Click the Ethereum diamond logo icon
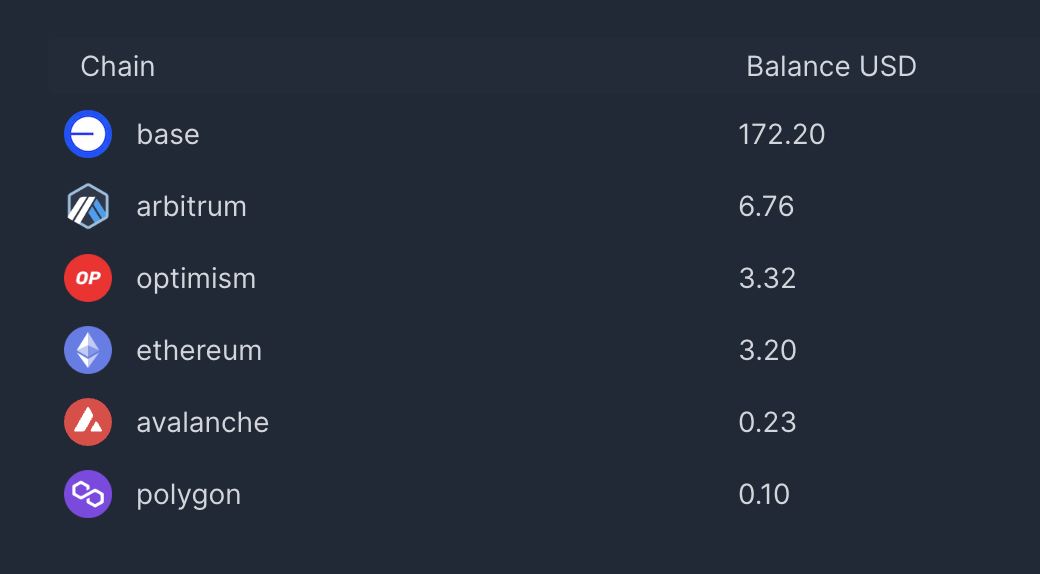The width and height of the screenshot is (1040, 574). (x=88, y=350)
